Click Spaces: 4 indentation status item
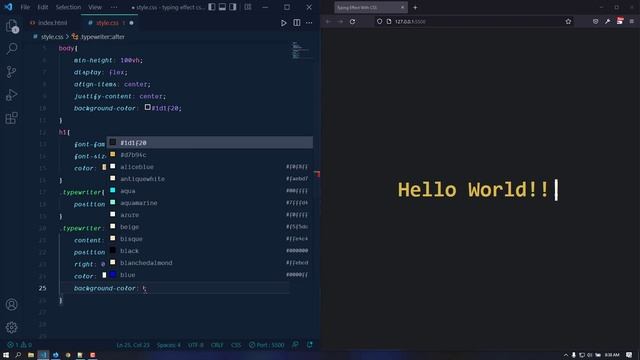 [169, 345]
